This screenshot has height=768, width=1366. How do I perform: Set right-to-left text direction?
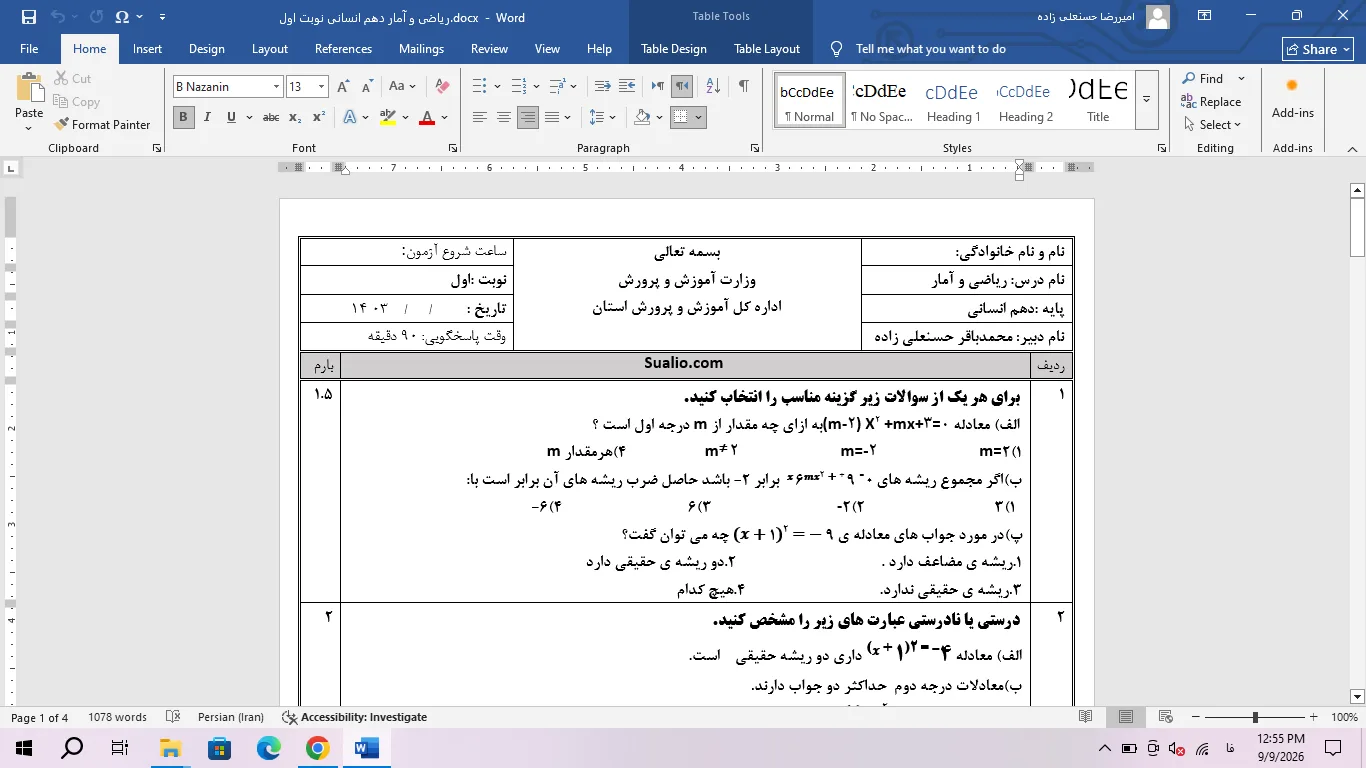pos(682,87)
